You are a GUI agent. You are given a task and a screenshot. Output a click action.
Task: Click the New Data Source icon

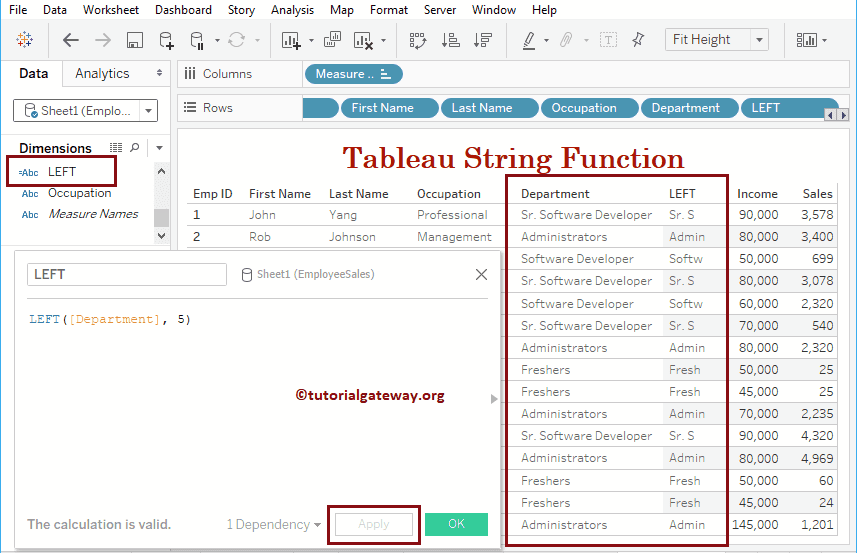166,40
